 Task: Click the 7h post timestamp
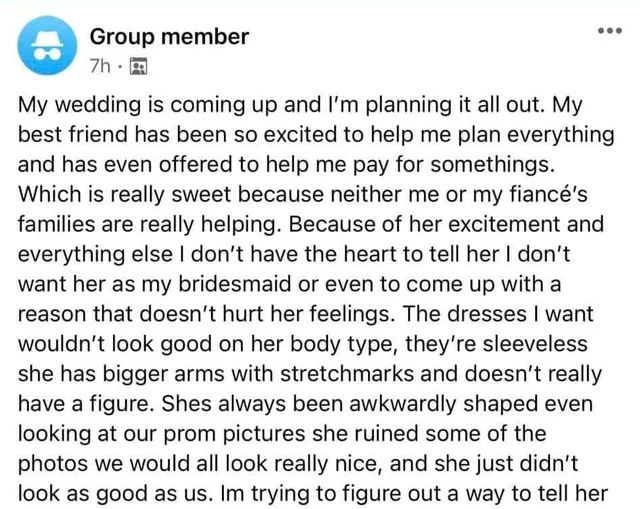pos(102,67)
